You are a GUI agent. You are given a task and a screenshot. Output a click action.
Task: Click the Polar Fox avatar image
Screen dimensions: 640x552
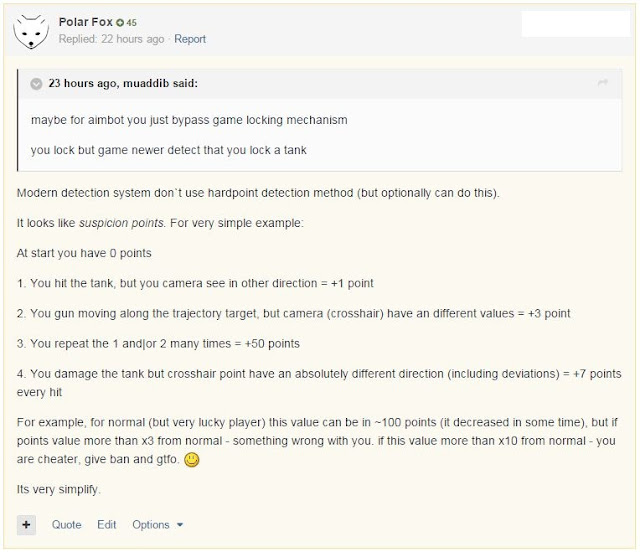31,32
